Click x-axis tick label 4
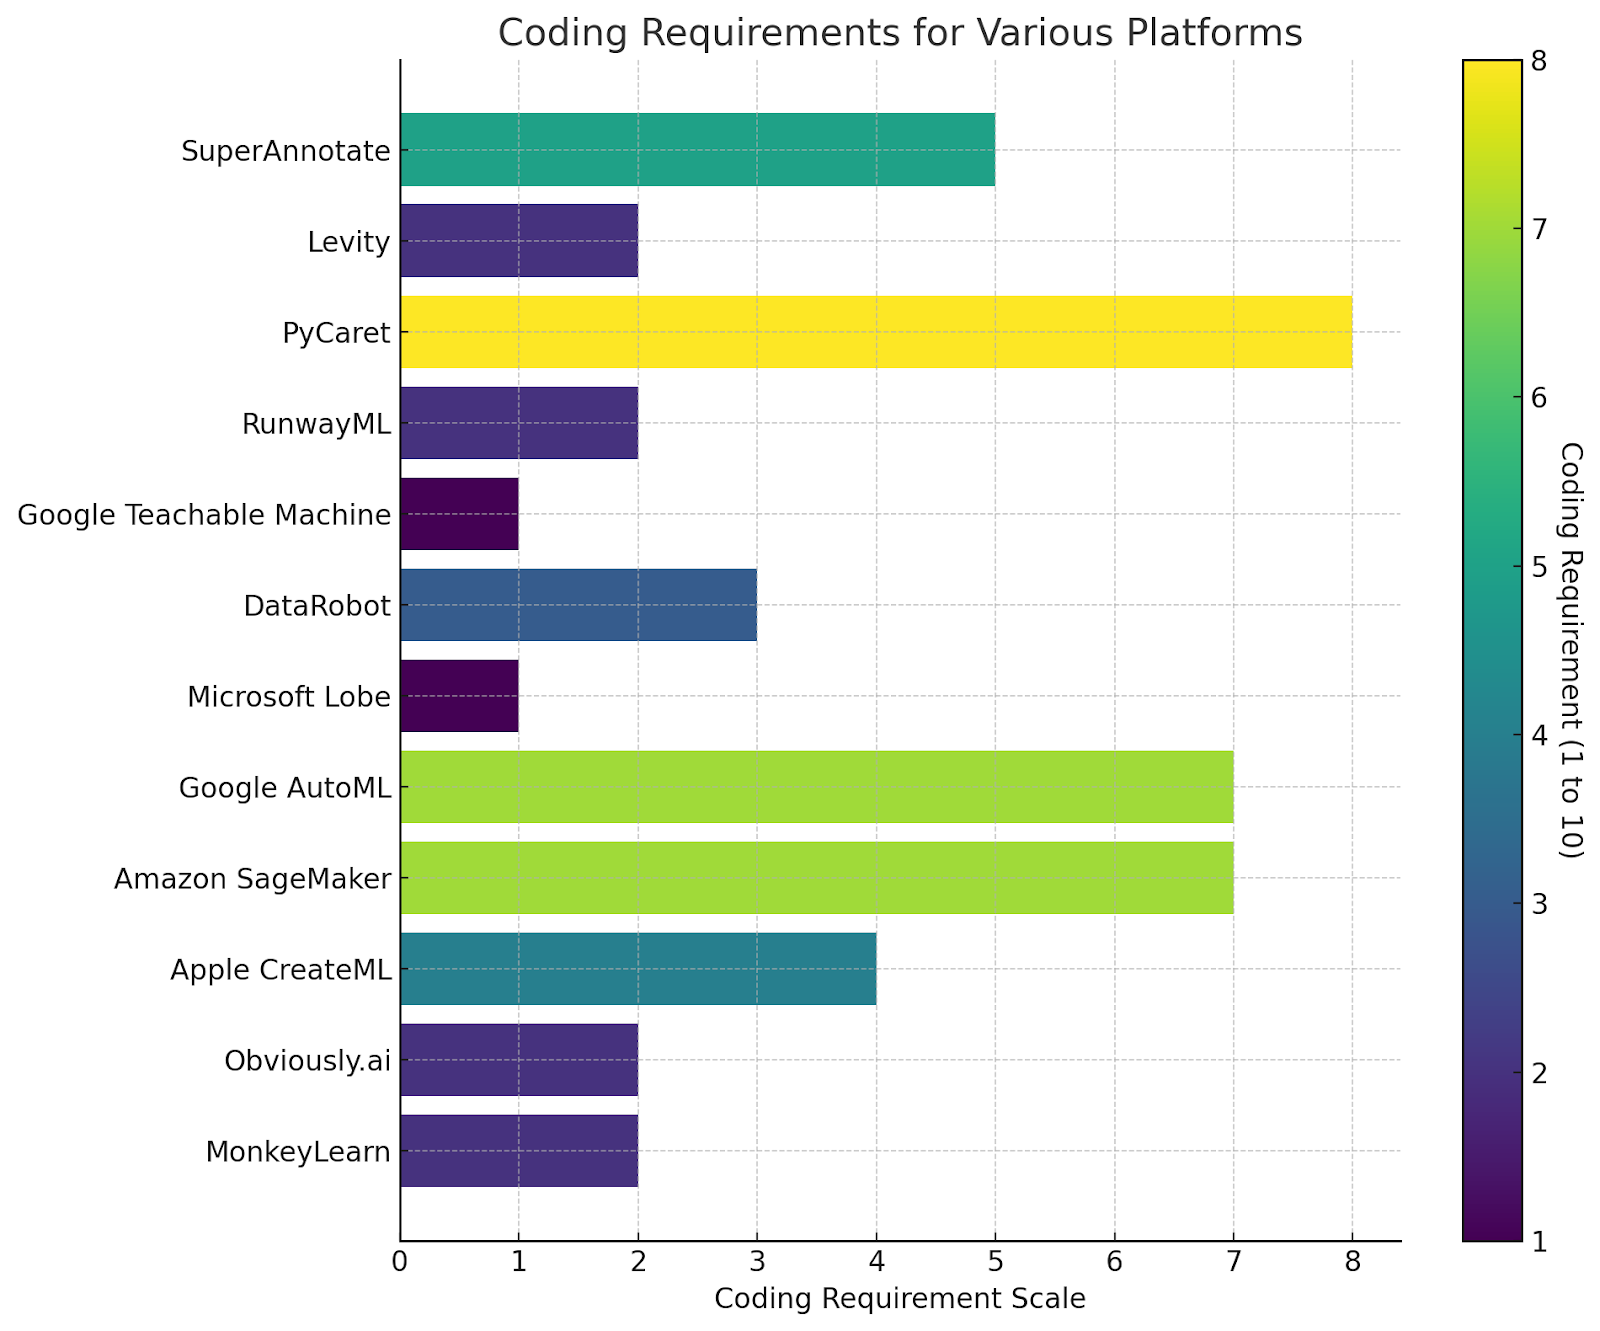Image resolution: width=1600 pixels, height=1331 pixels. tap(876, 1263)
